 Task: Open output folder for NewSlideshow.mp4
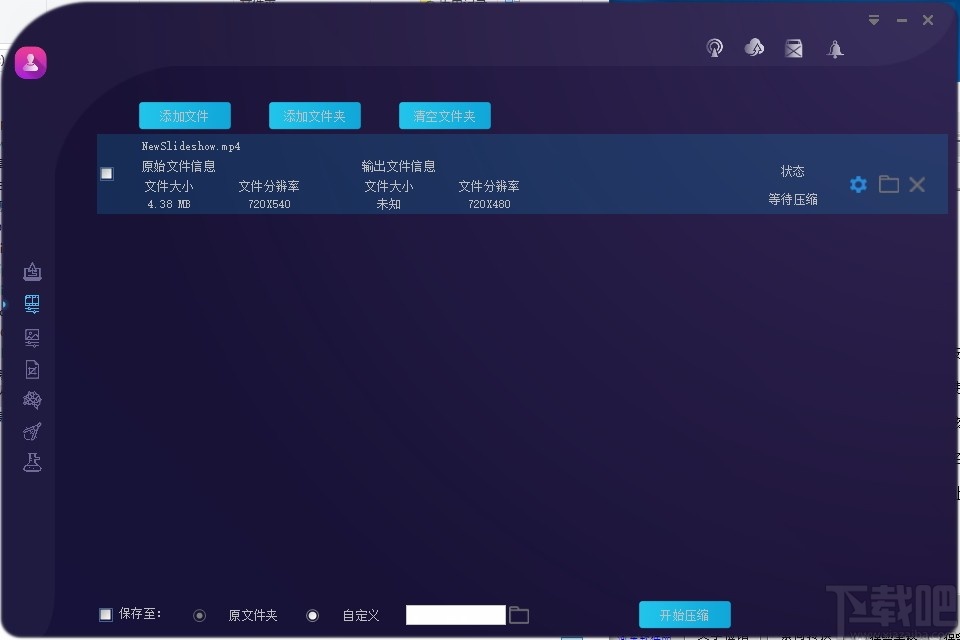(888, 184)
